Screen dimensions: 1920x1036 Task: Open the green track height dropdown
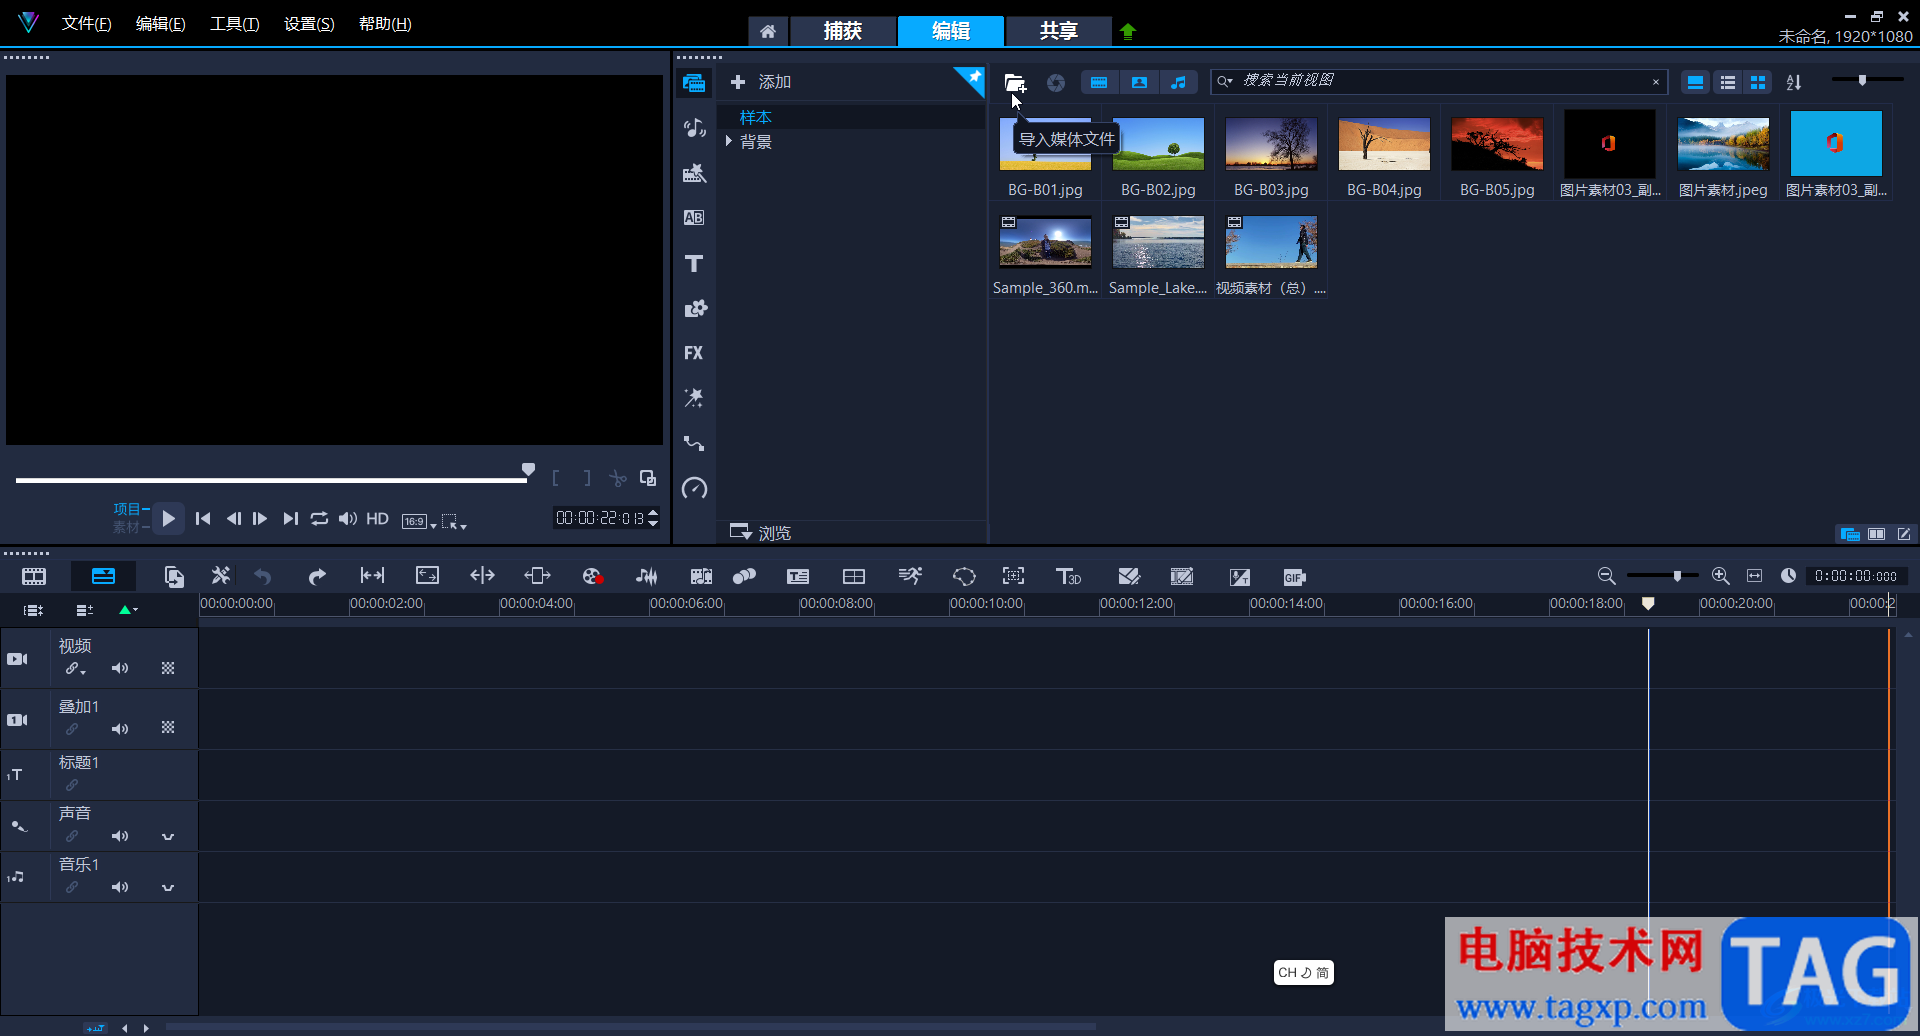tap(128, 609)
